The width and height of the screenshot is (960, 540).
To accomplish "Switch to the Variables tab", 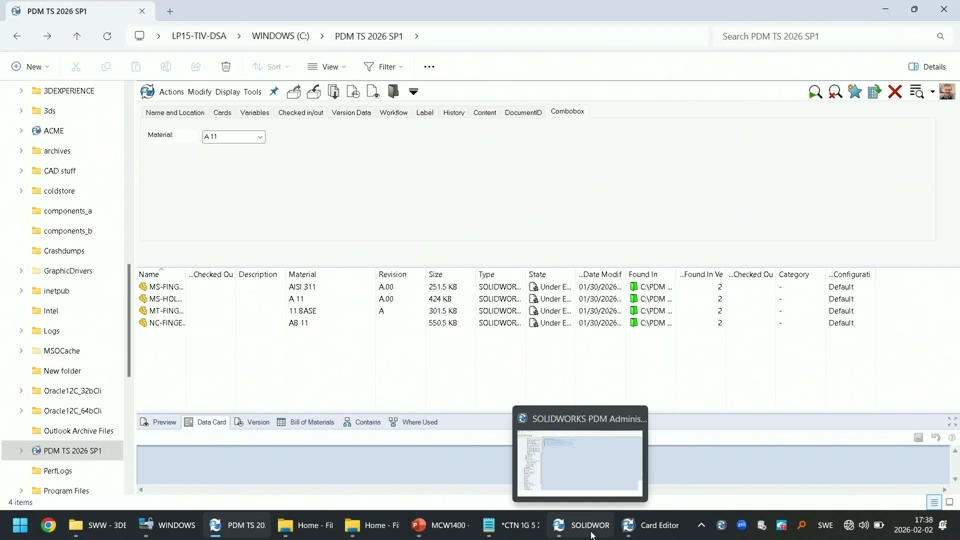I will [x=255, y=113].
